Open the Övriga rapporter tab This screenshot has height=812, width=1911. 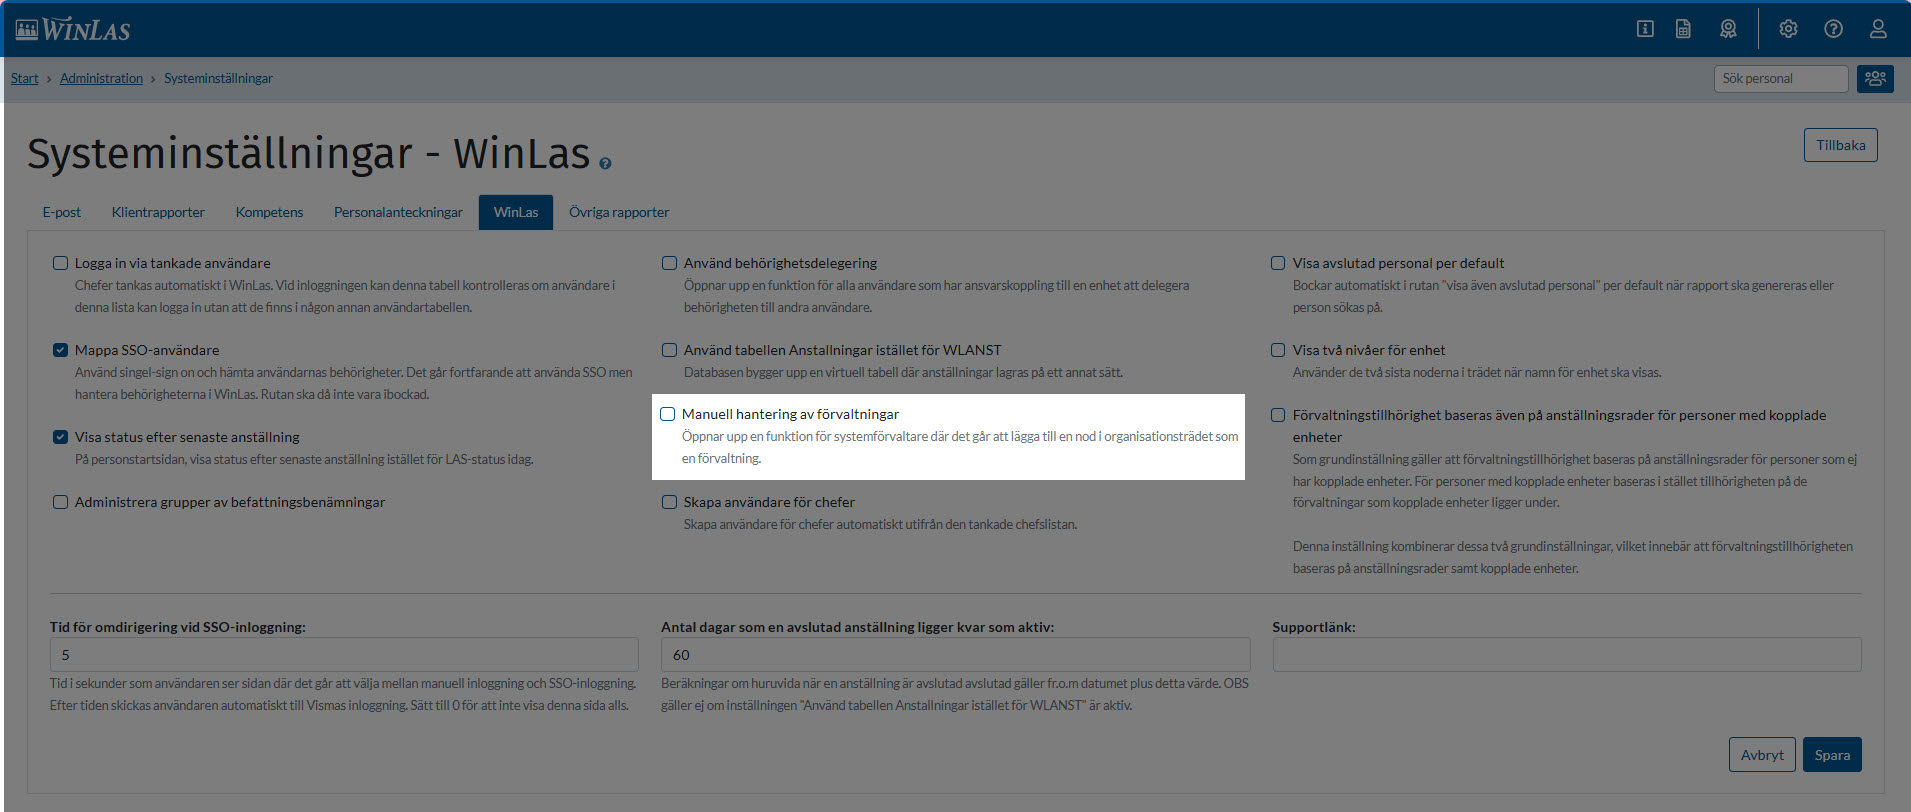tap(619, 212)
